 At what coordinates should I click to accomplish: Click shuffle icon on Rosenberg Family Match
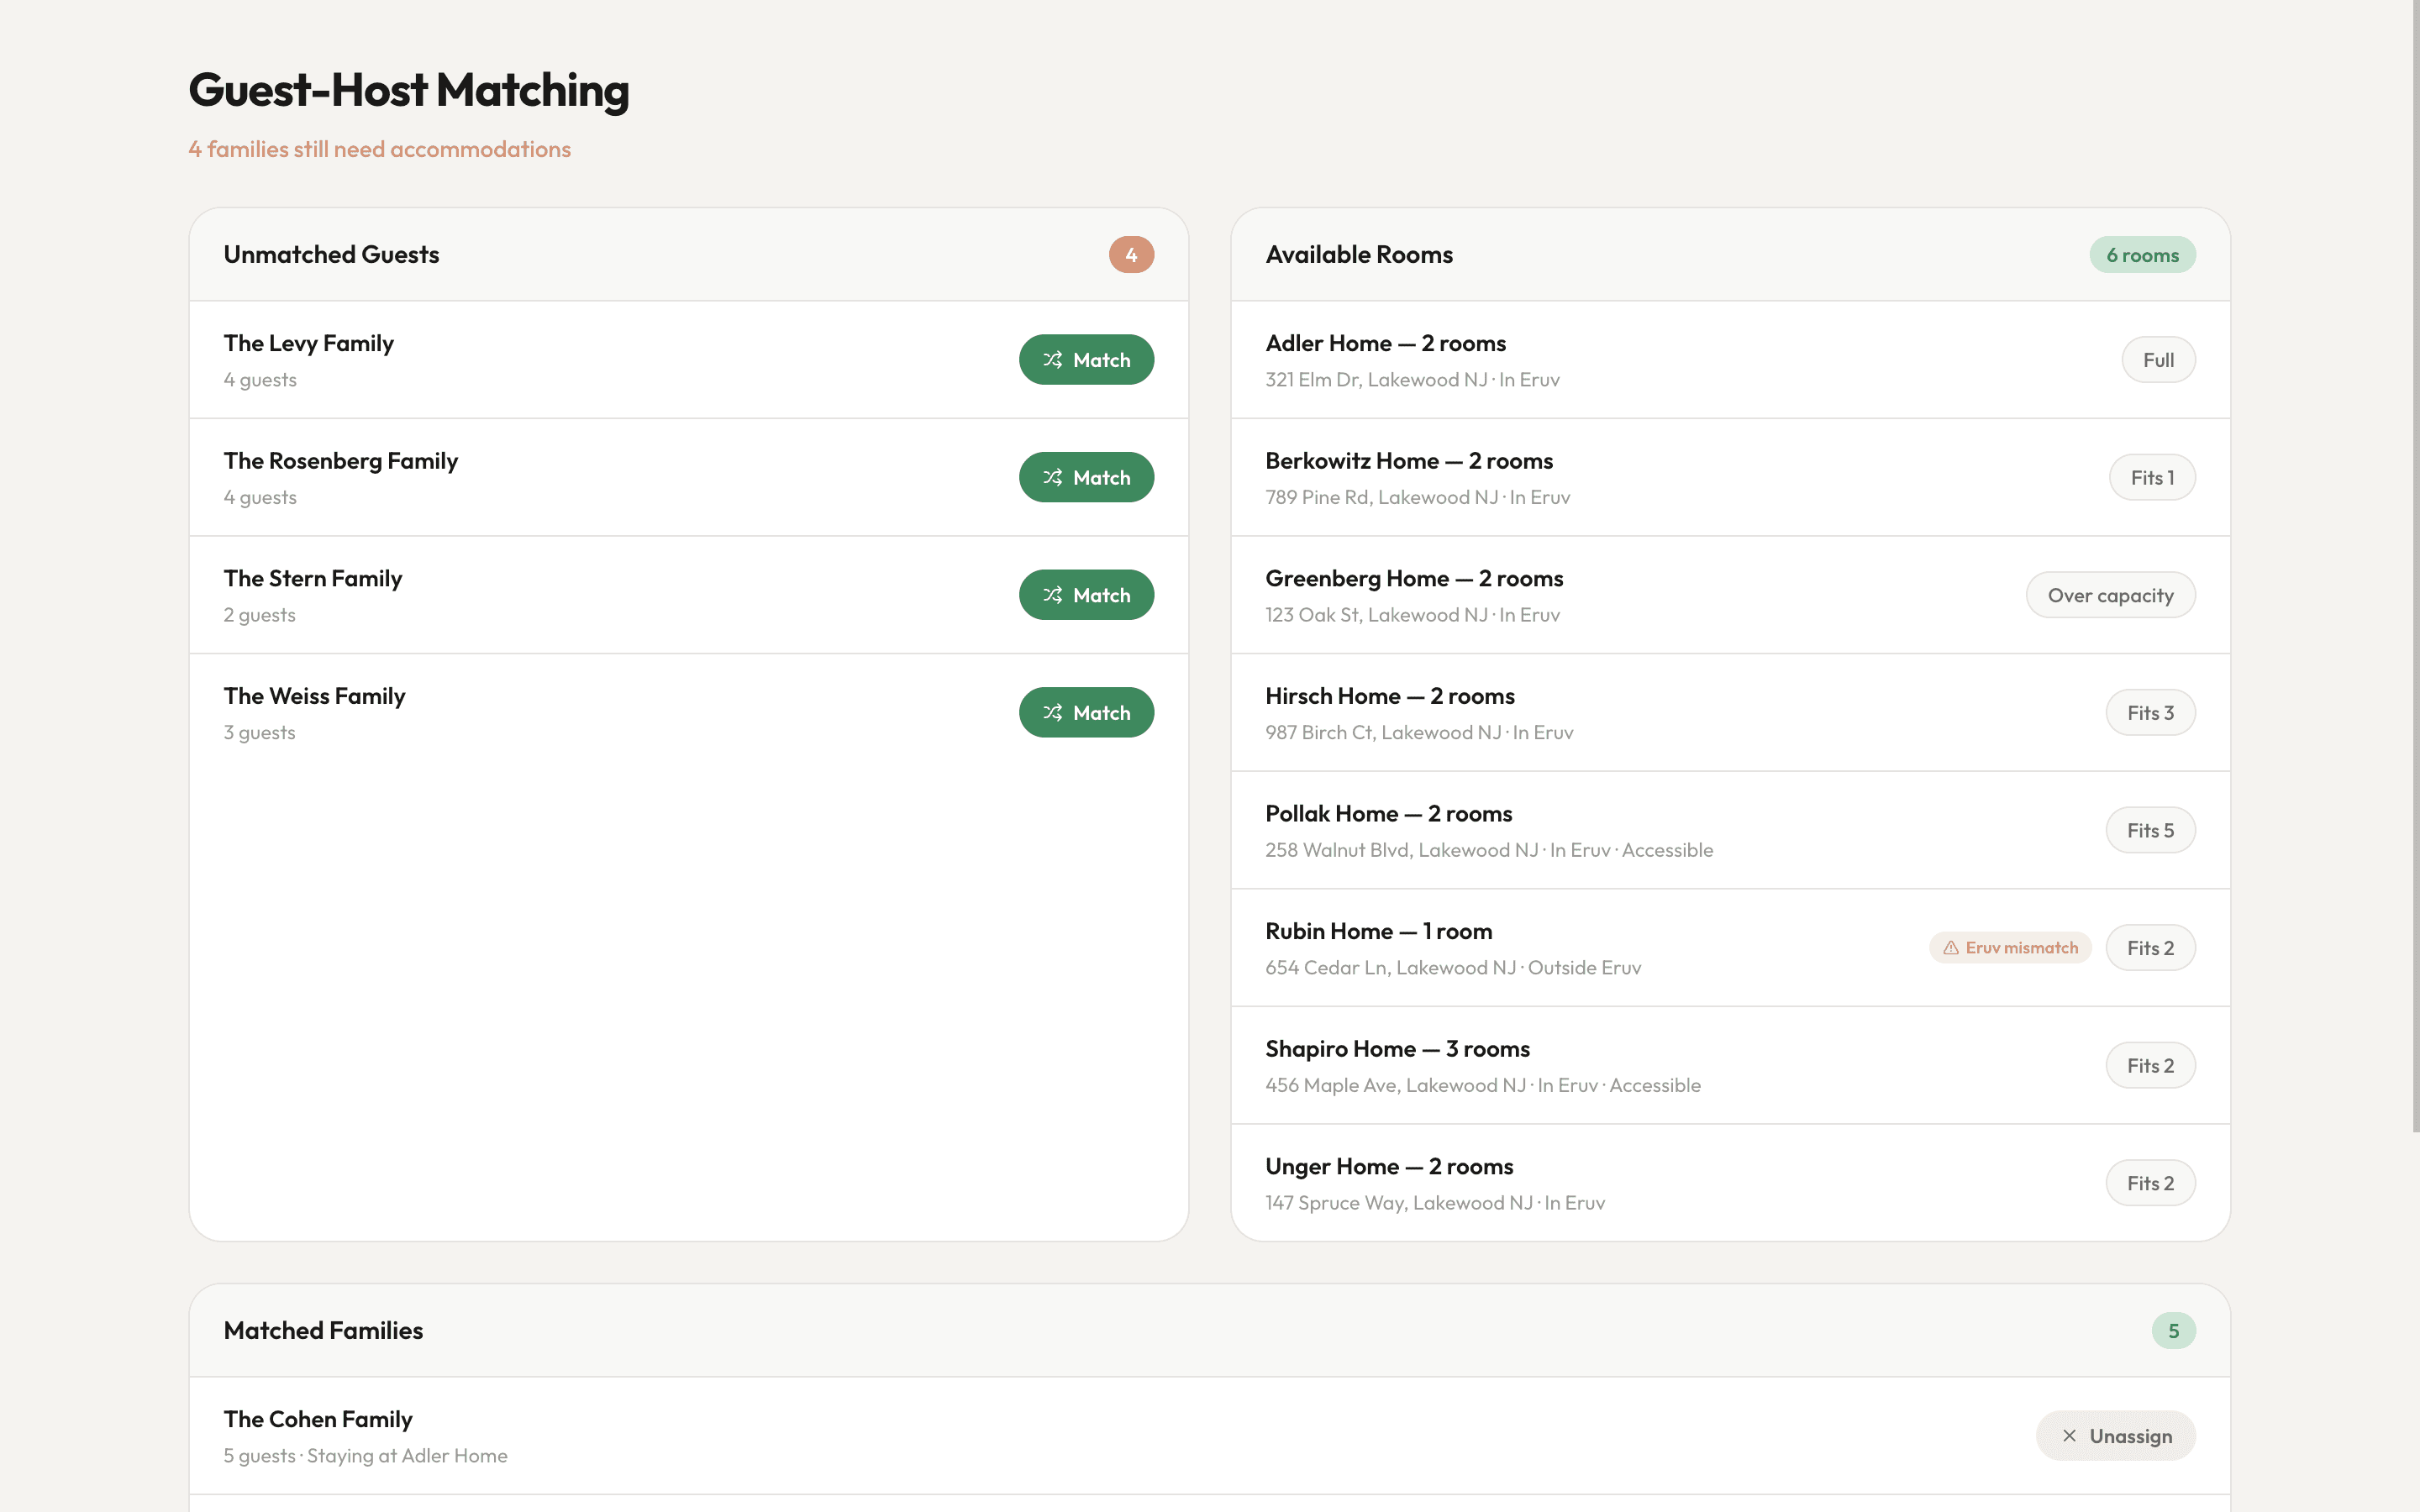click(x=1052, y=478)
